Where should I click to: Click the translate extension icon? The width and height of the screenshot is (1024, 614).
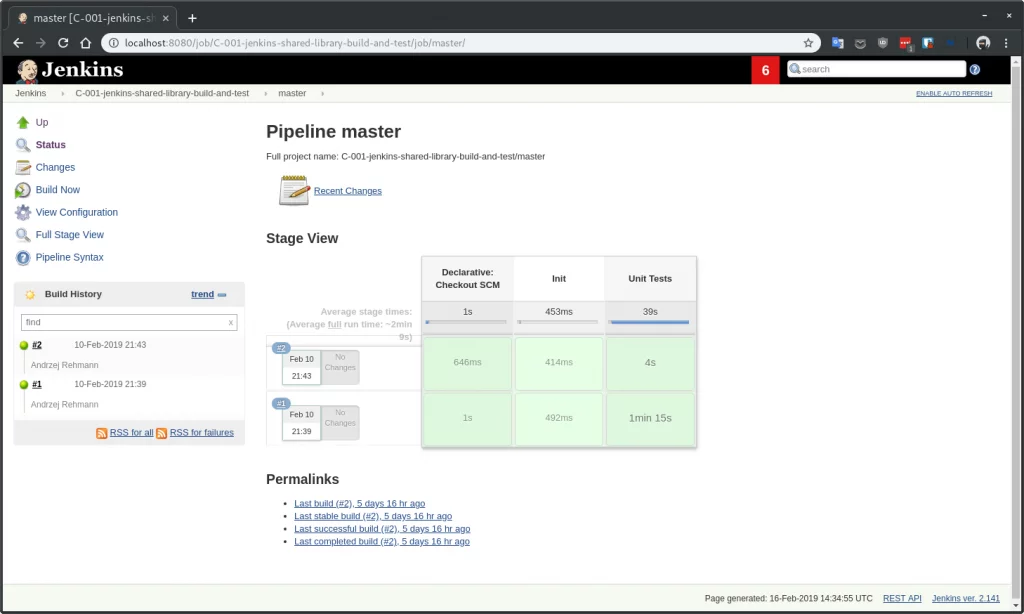tap(837, 43)
